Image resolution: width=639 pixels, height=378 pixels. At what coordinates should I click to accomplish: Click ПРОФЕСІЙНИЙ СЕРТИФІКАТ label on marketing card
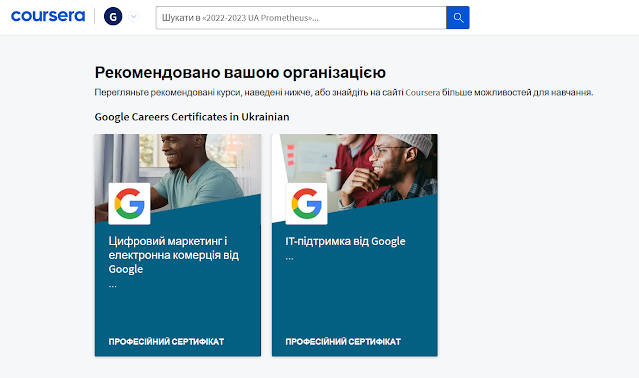(x=166, y=342)
